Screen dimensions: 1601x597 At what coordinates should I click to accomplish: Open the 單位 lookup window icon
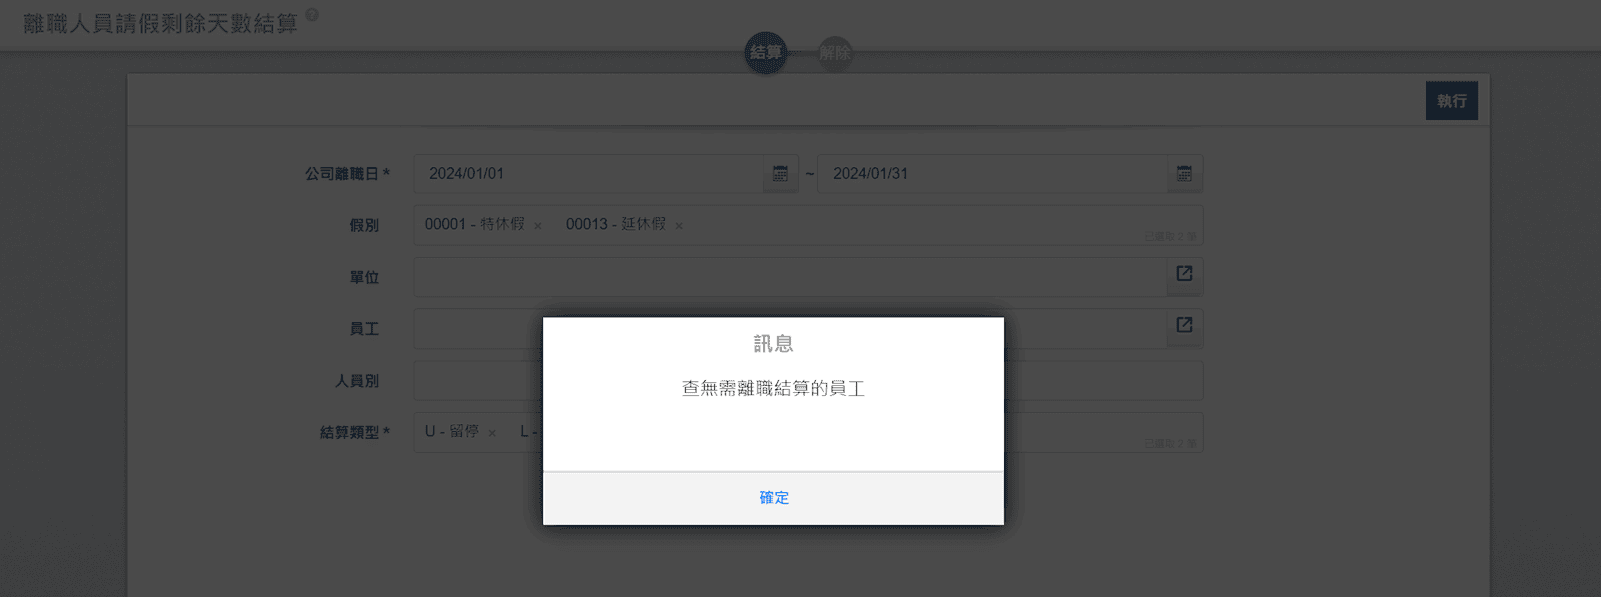point(1184,274)
